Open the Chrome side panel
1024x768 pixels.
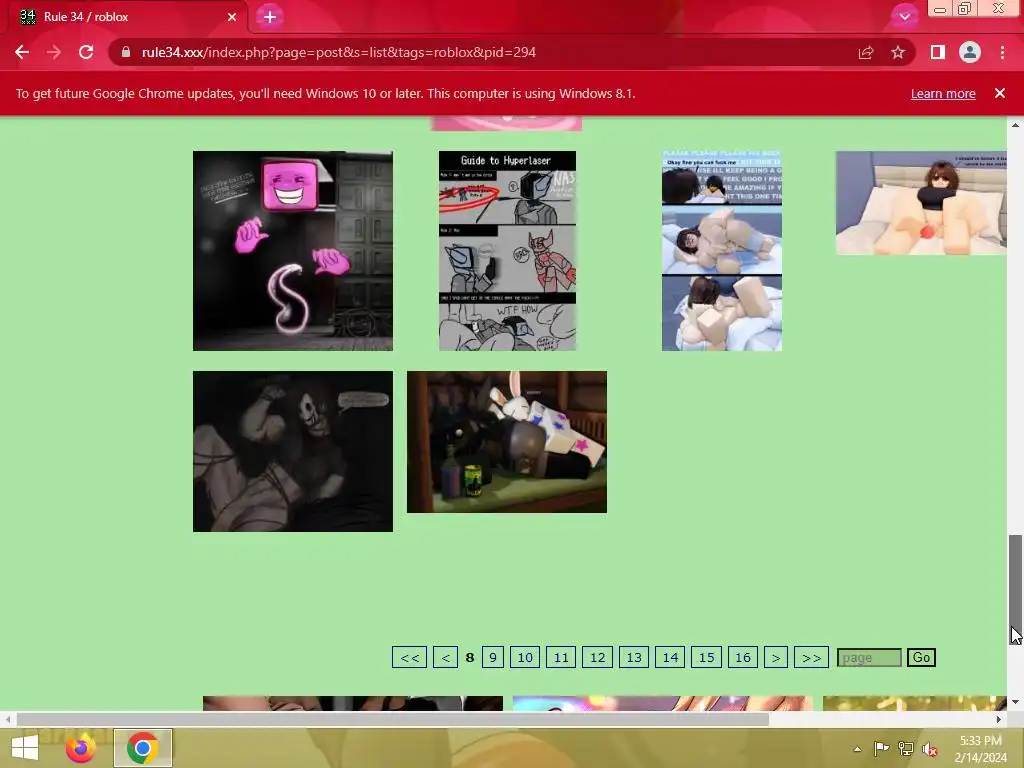coord(938,52)
